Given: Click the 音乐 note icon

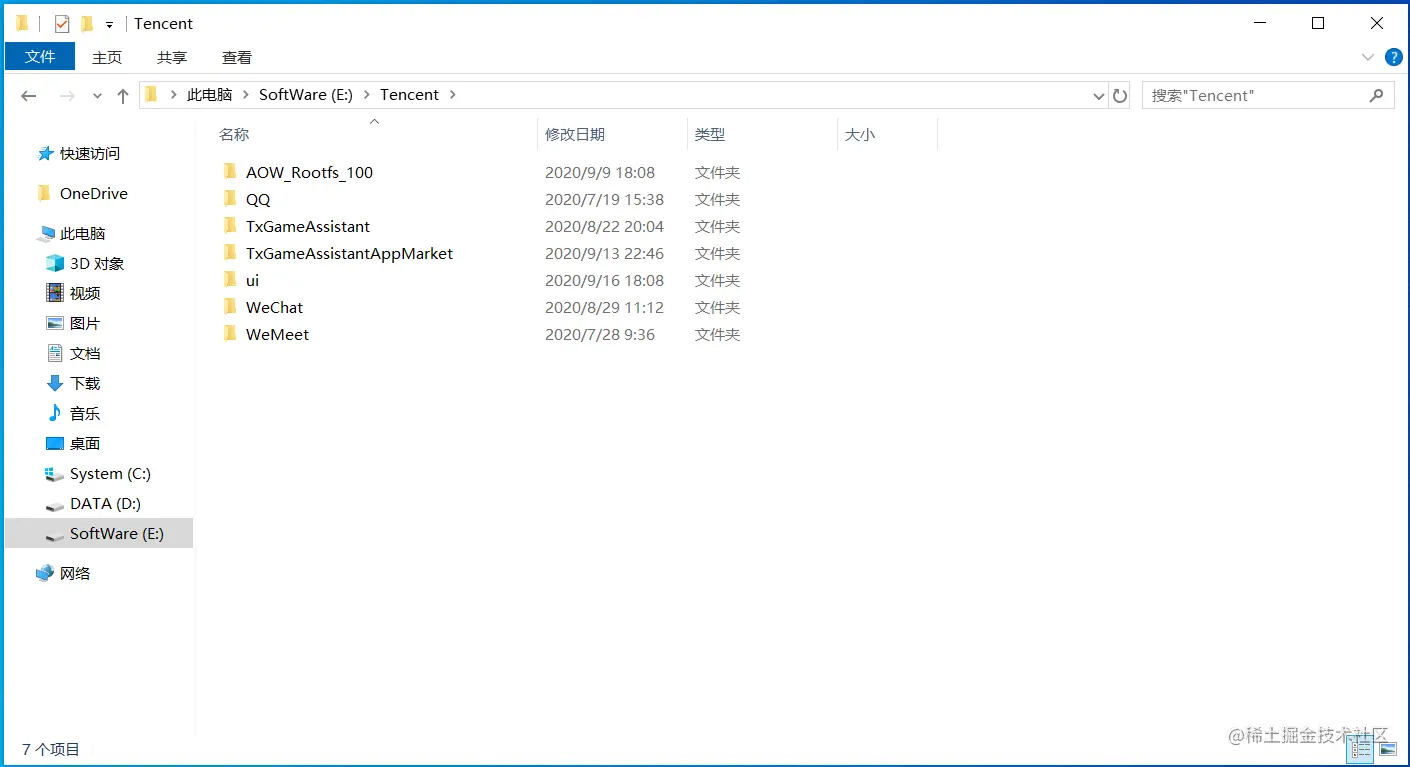Looking at the screenshot, I should coord(55,413).
